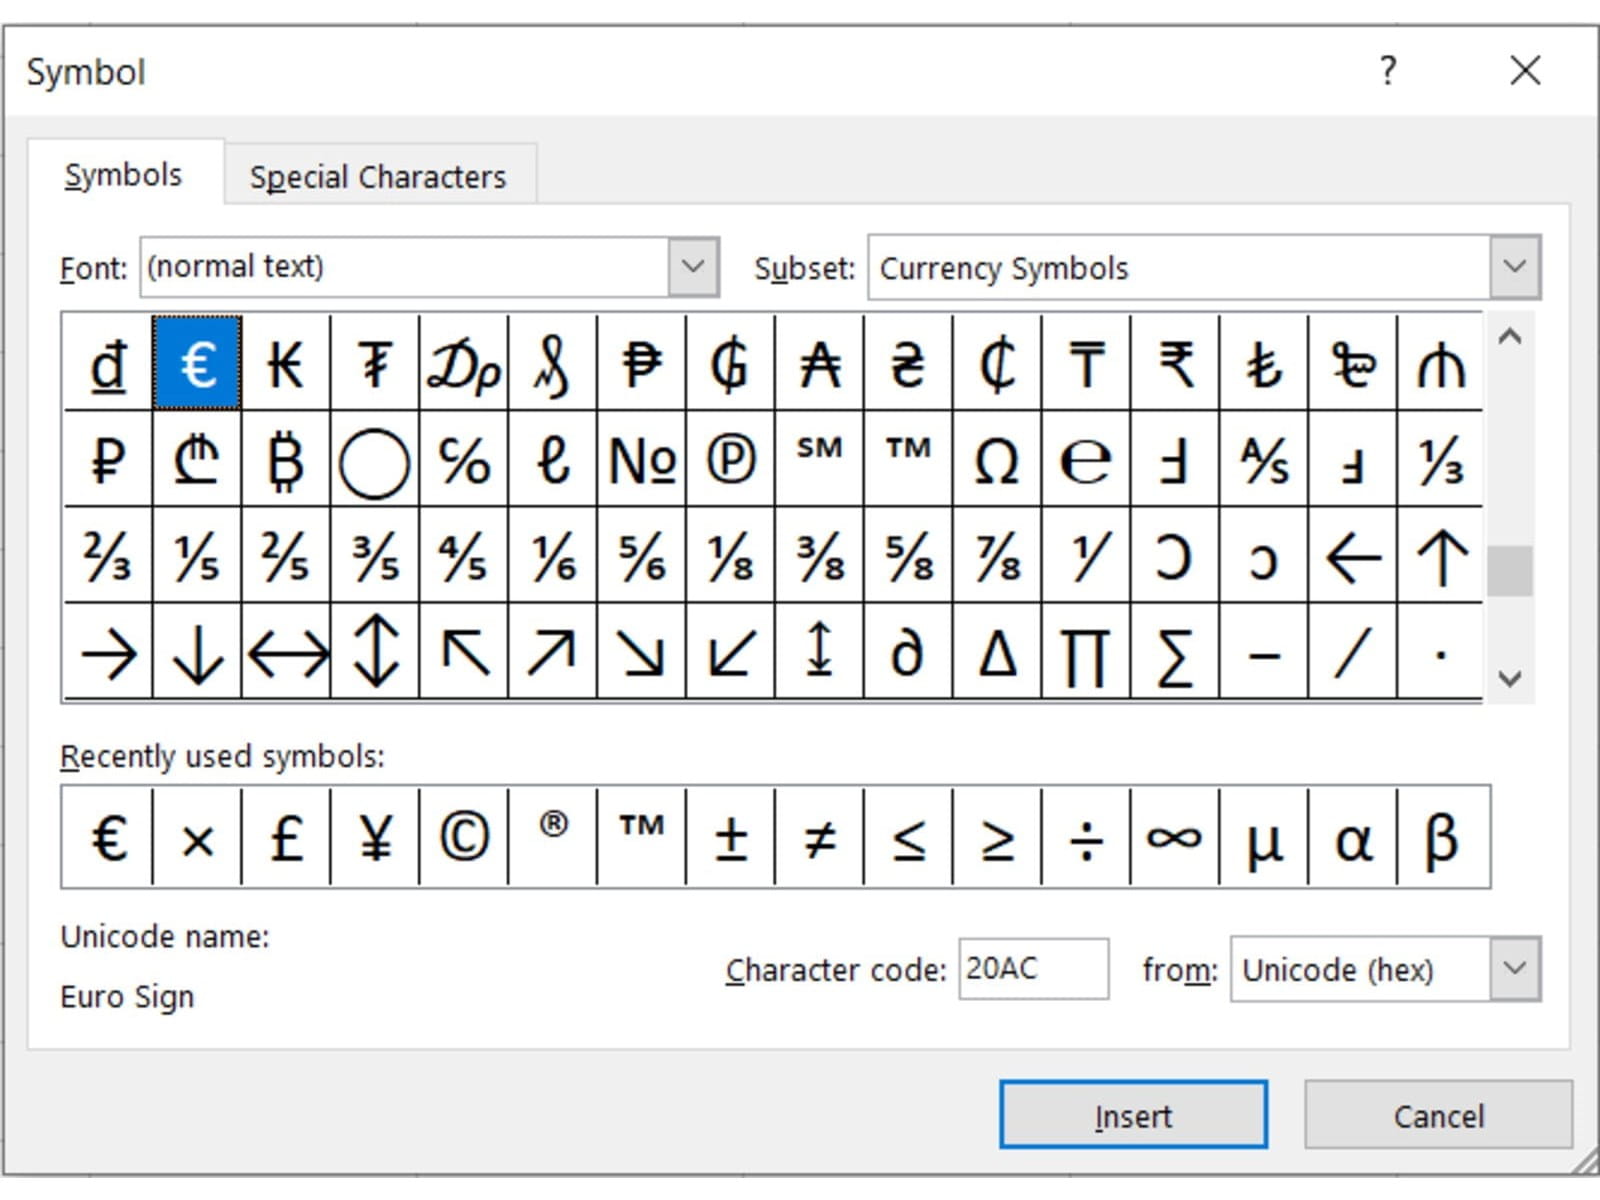The width and height of the screenshot is (1600, 1200).
Task: Open the Symbols tab
Action: (x=123, y=175)
